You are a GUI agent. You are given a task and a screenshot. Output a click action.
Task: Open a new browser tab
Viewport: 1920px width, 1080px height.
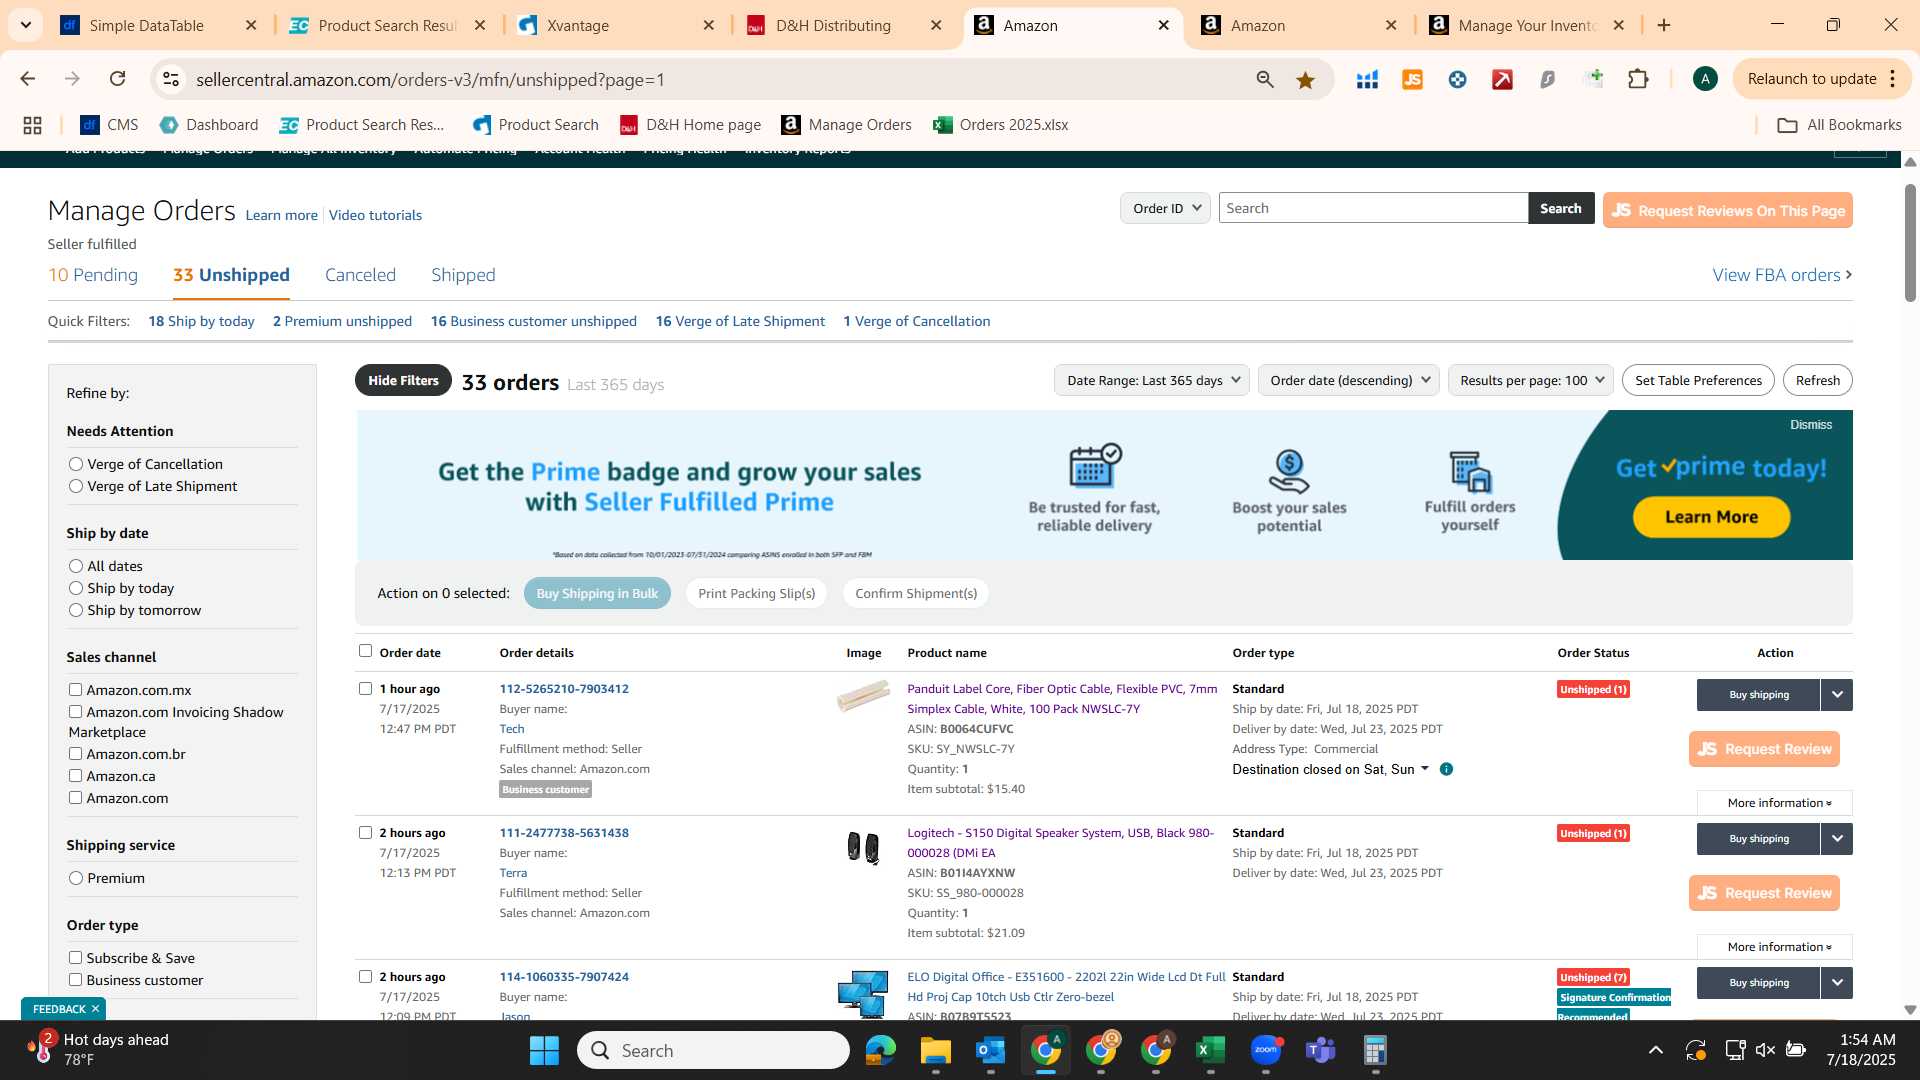(x=1664, y=25)
